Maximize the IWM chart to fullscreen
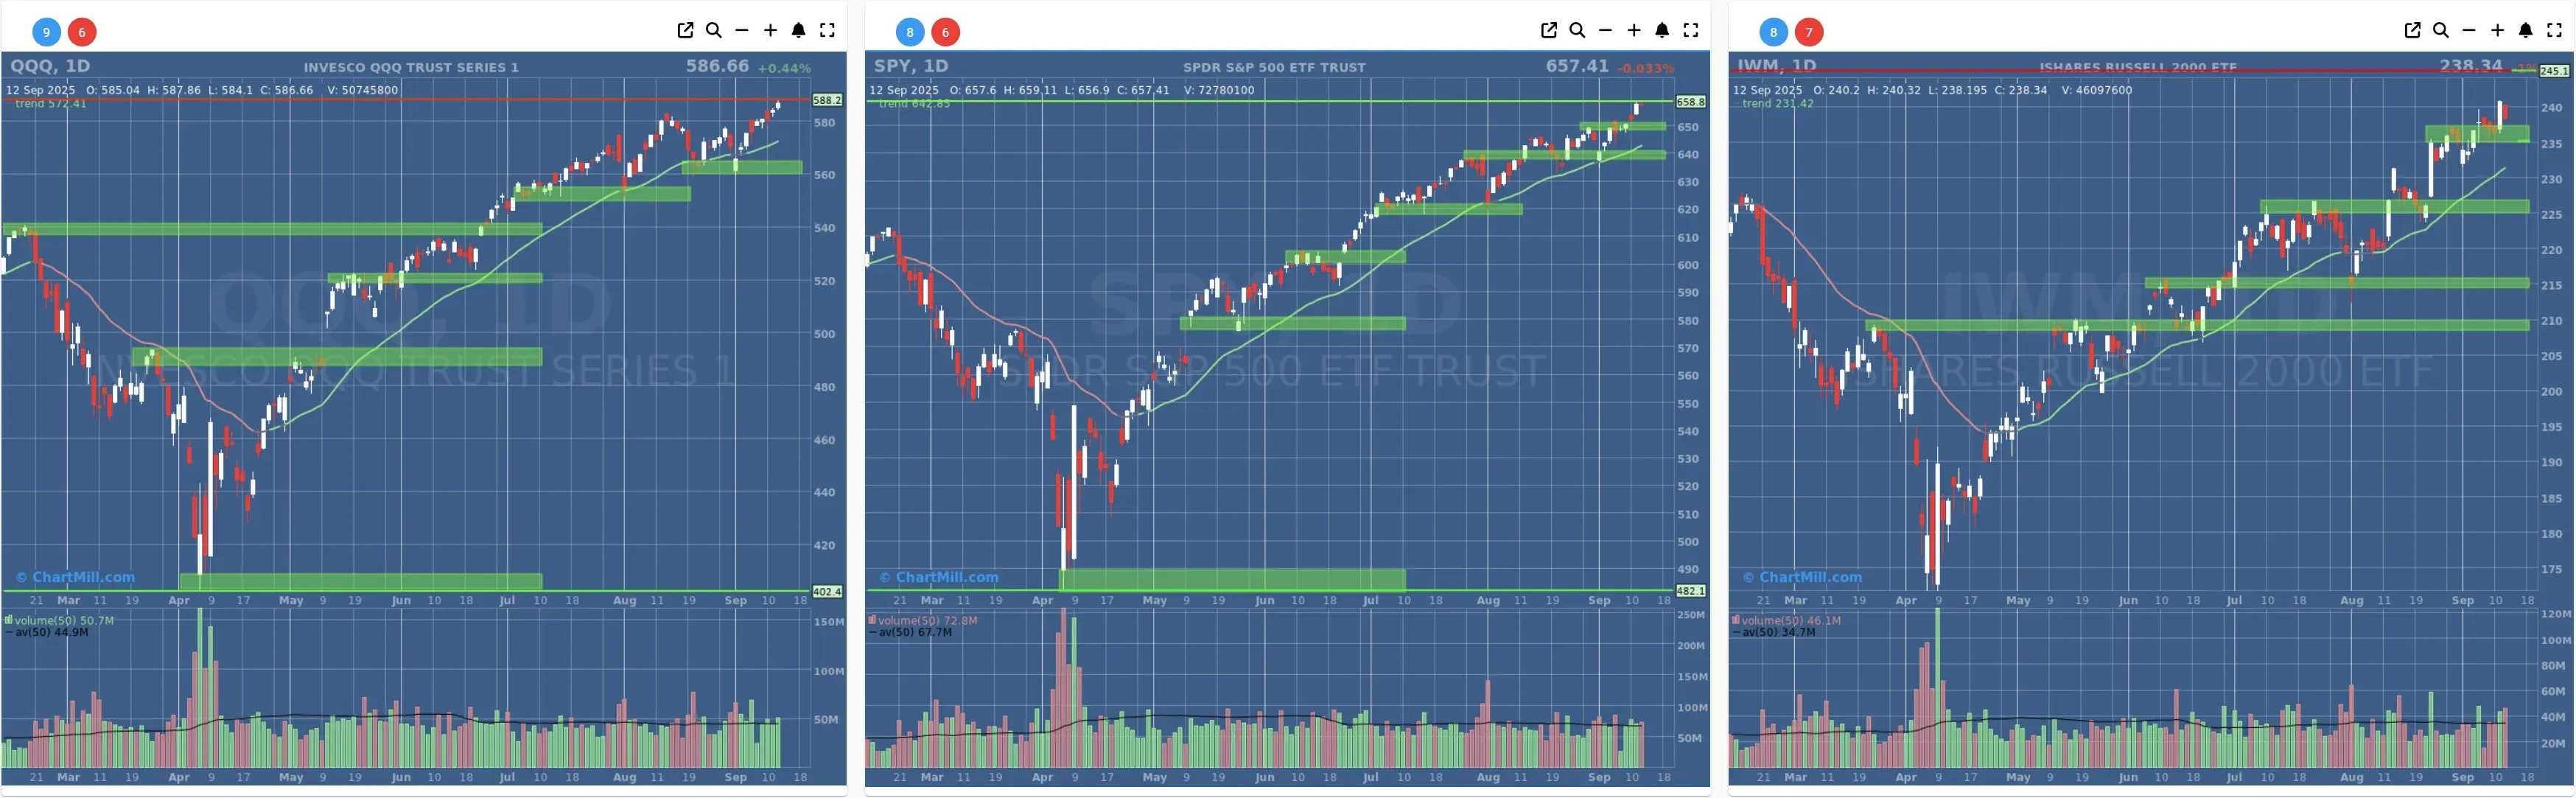The image size is (2576, 798). click(x=2554, y=31)
